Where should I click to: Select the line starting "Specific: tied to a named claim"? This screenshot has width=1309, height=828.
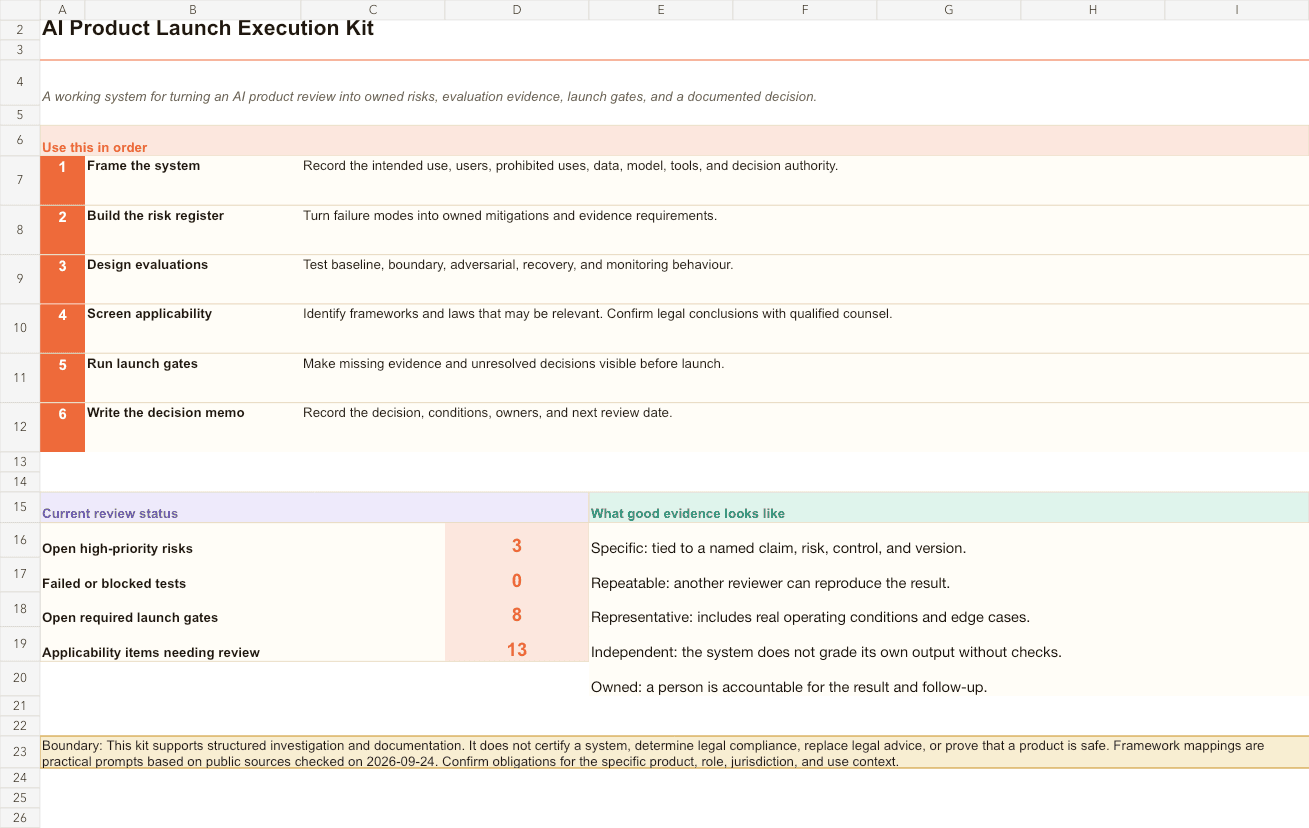click(x=779, y=548)
